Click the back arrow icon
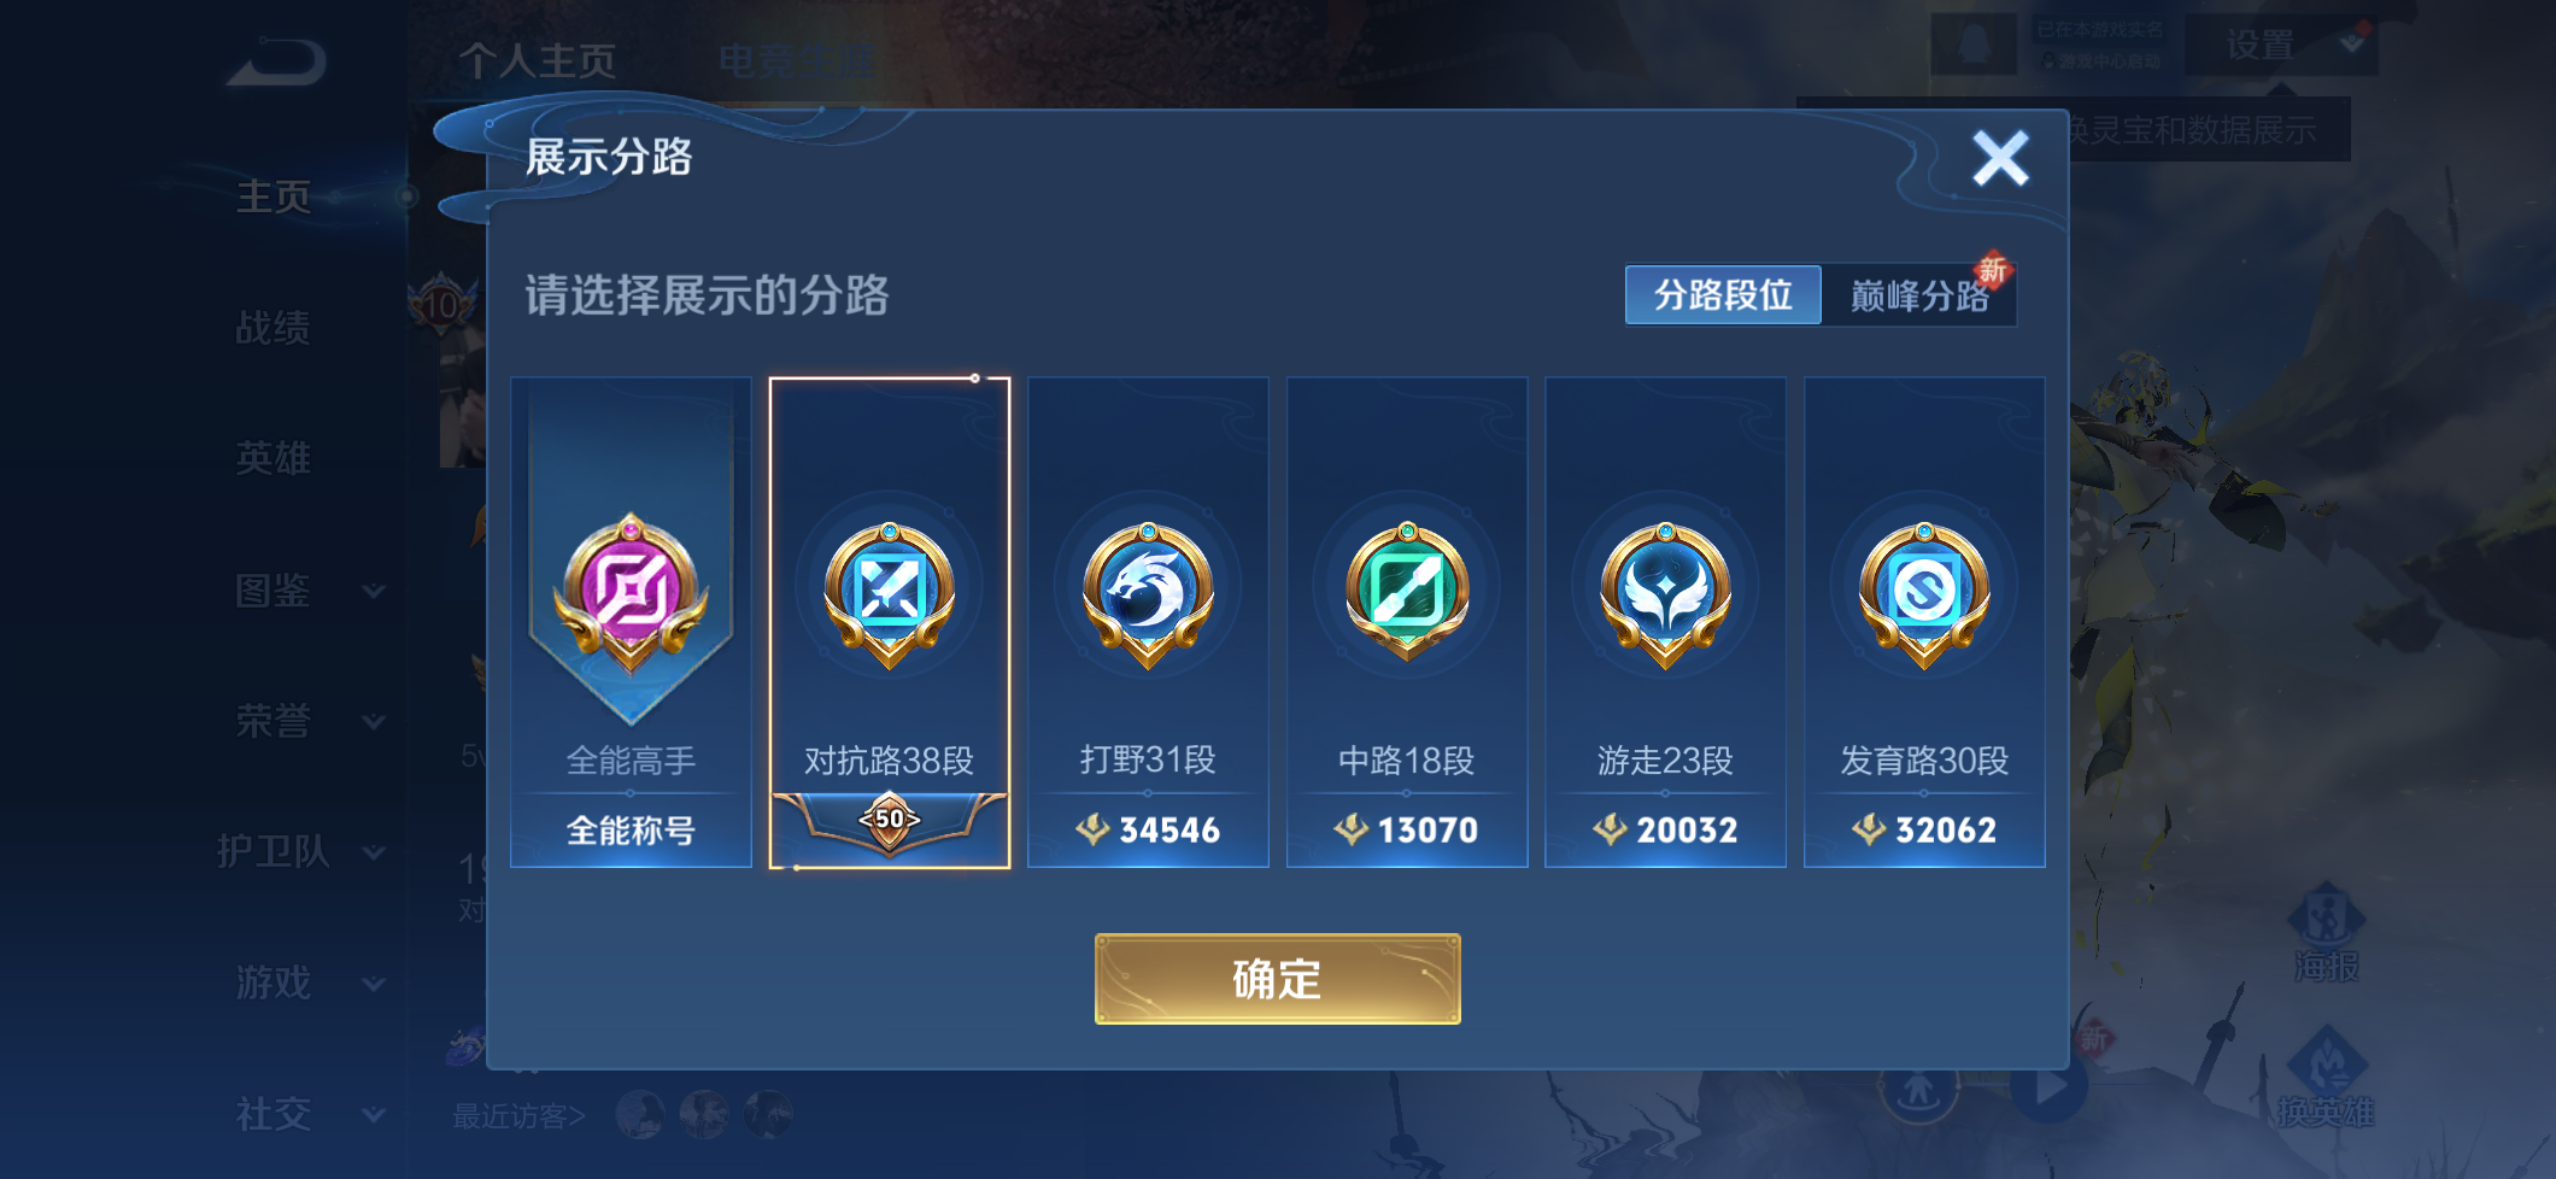 (x=277, y=62)
